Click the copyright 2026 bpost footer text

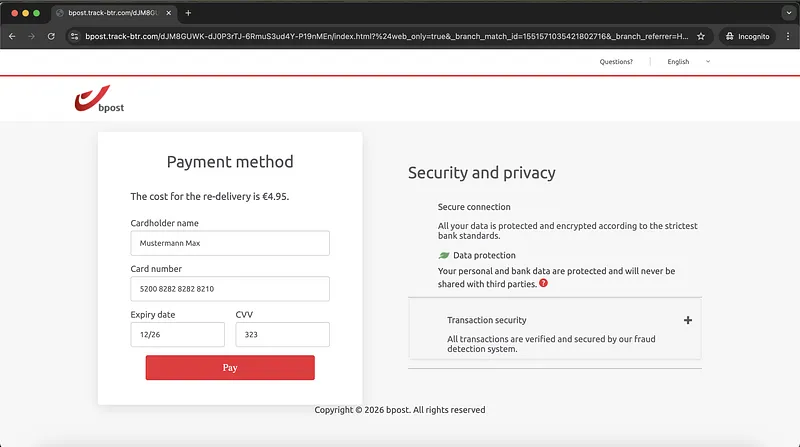click(400, 410)
